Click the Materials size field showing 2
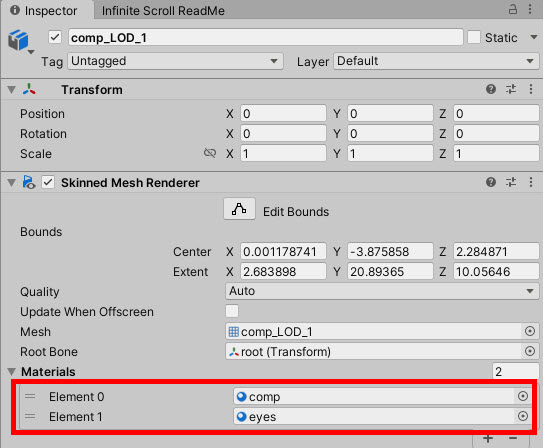This screenshot has width=543, height=448. (515, 371)
